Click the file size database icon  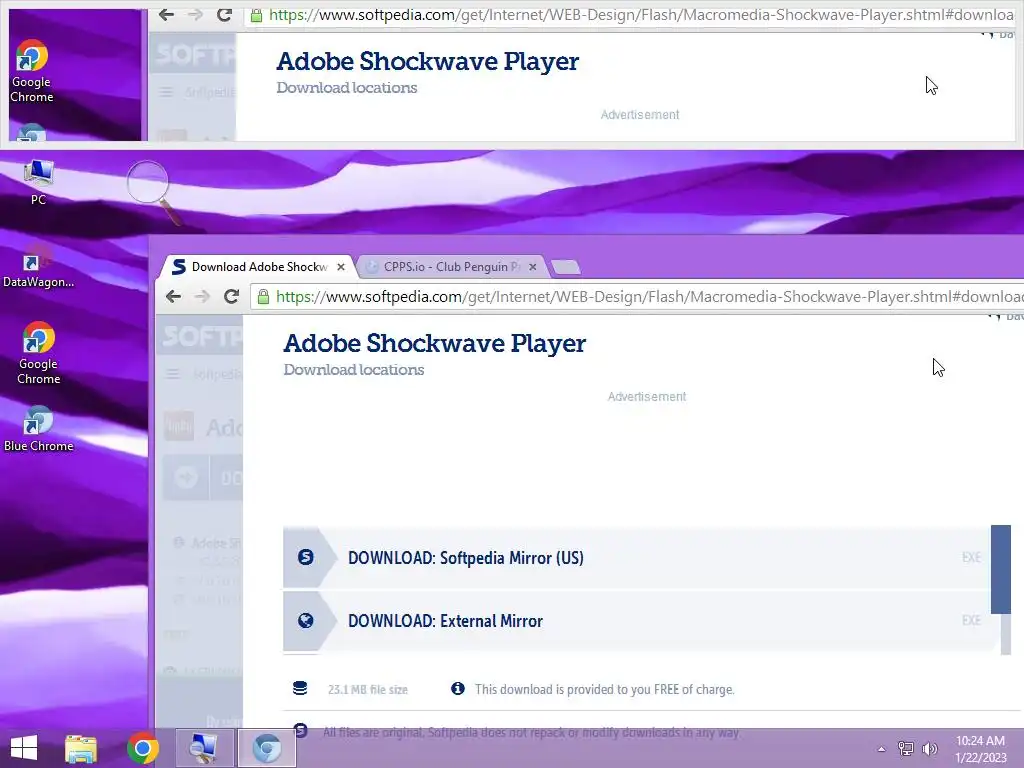point(300,688)
